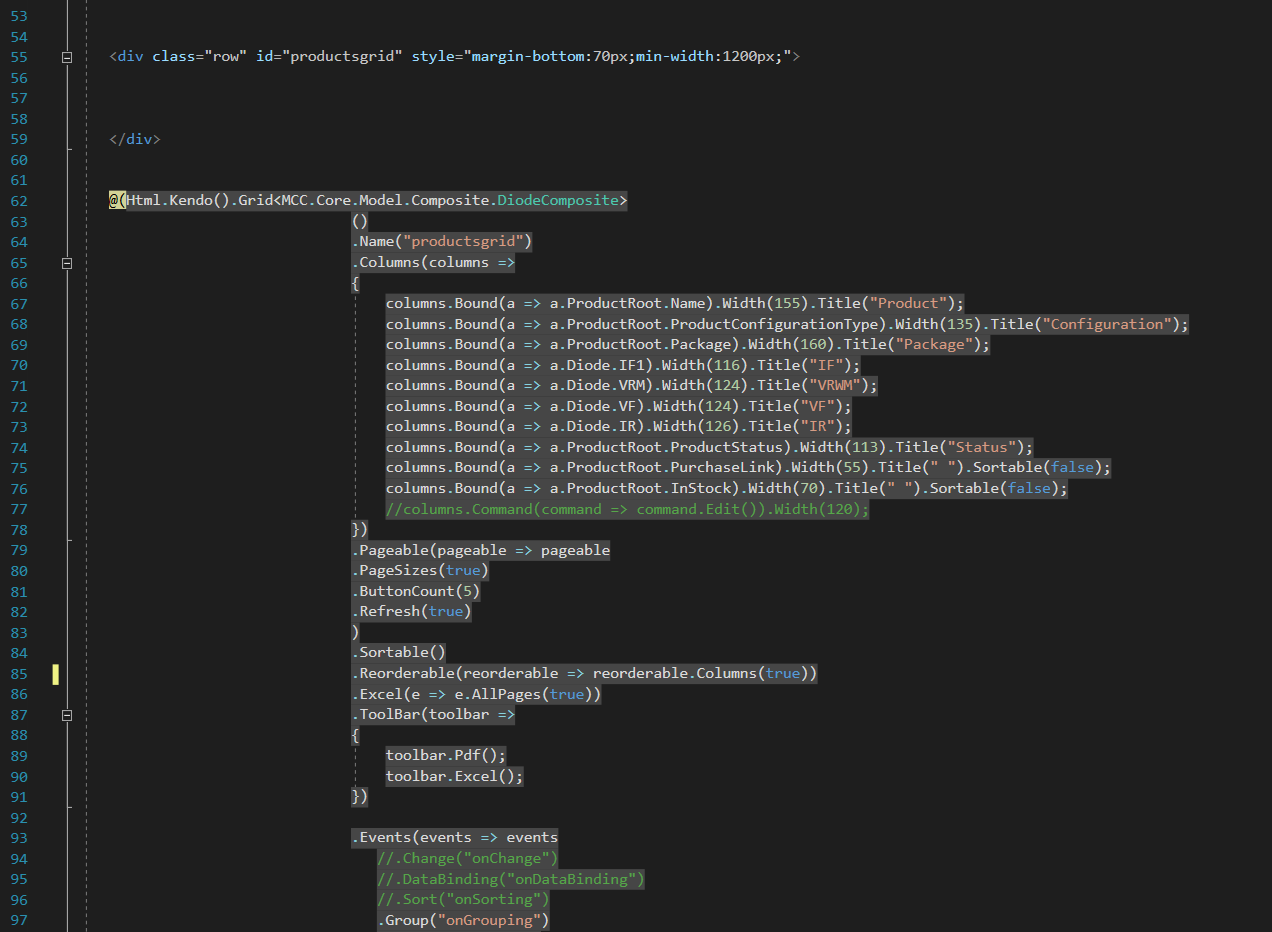
Task: Collapse the Columns lambda at line 65
Action: pos(67,263)
